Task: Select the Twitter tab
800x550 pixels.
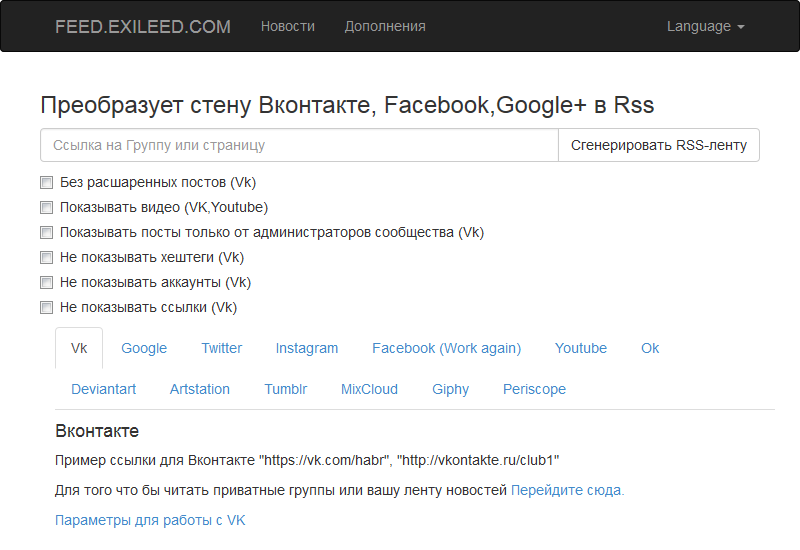Action: pyautogui.click(x=221, y=349)
